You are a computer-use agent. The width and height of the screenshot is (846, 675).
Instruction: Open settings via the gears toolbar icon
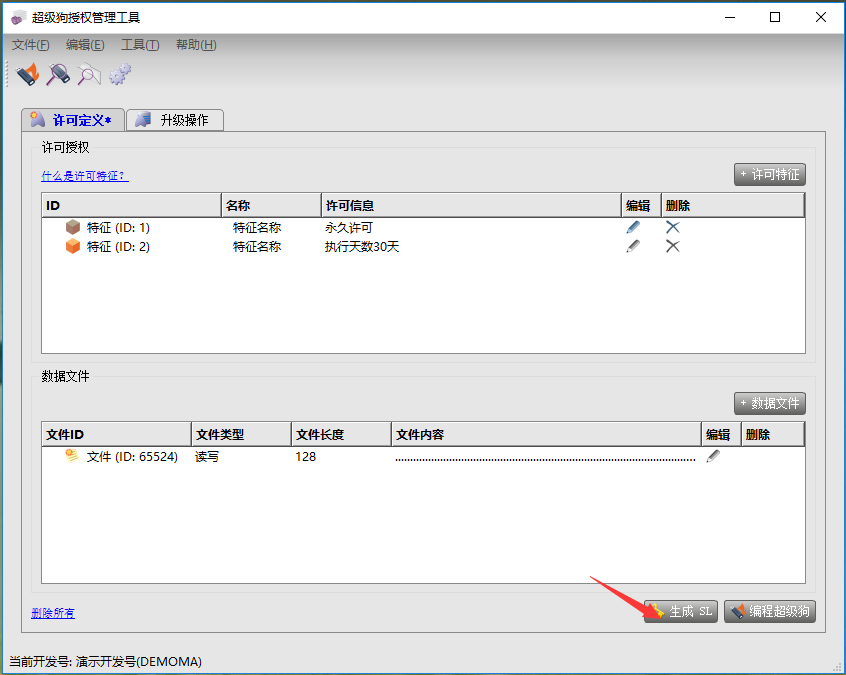click(120, 74)
